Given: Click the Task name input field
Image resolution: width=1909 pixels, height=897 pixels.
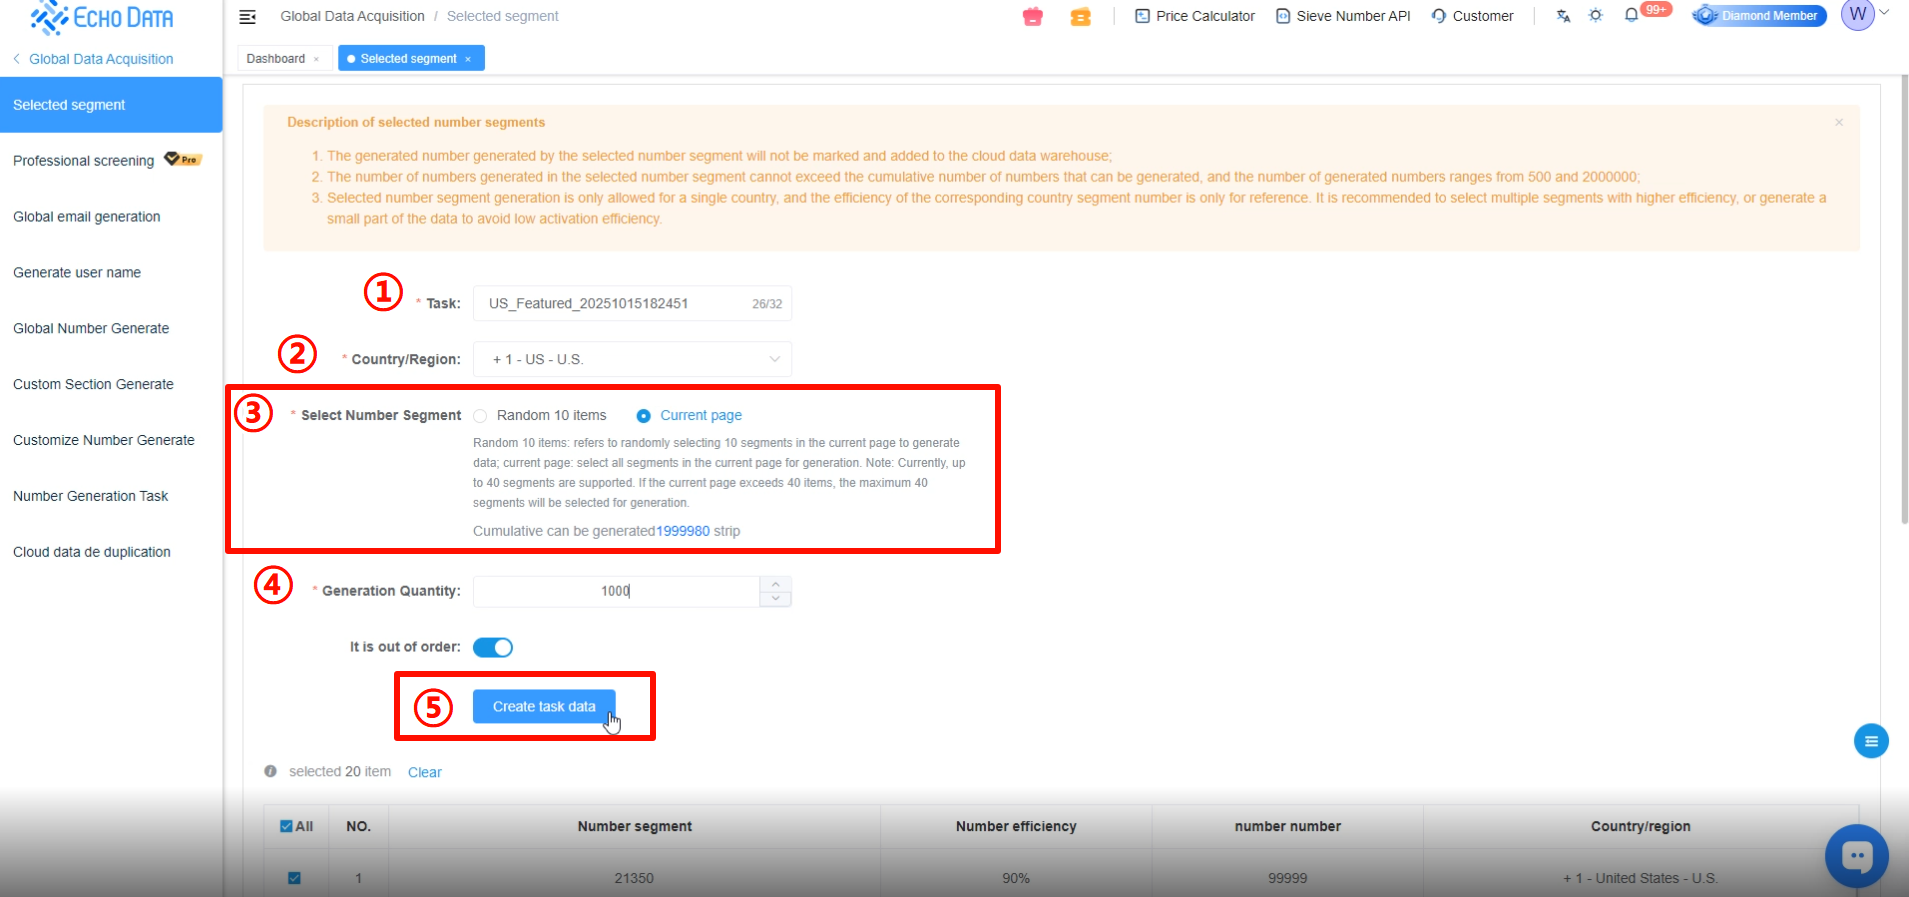Looking at the screenshot, I should (x=632, y=303).
